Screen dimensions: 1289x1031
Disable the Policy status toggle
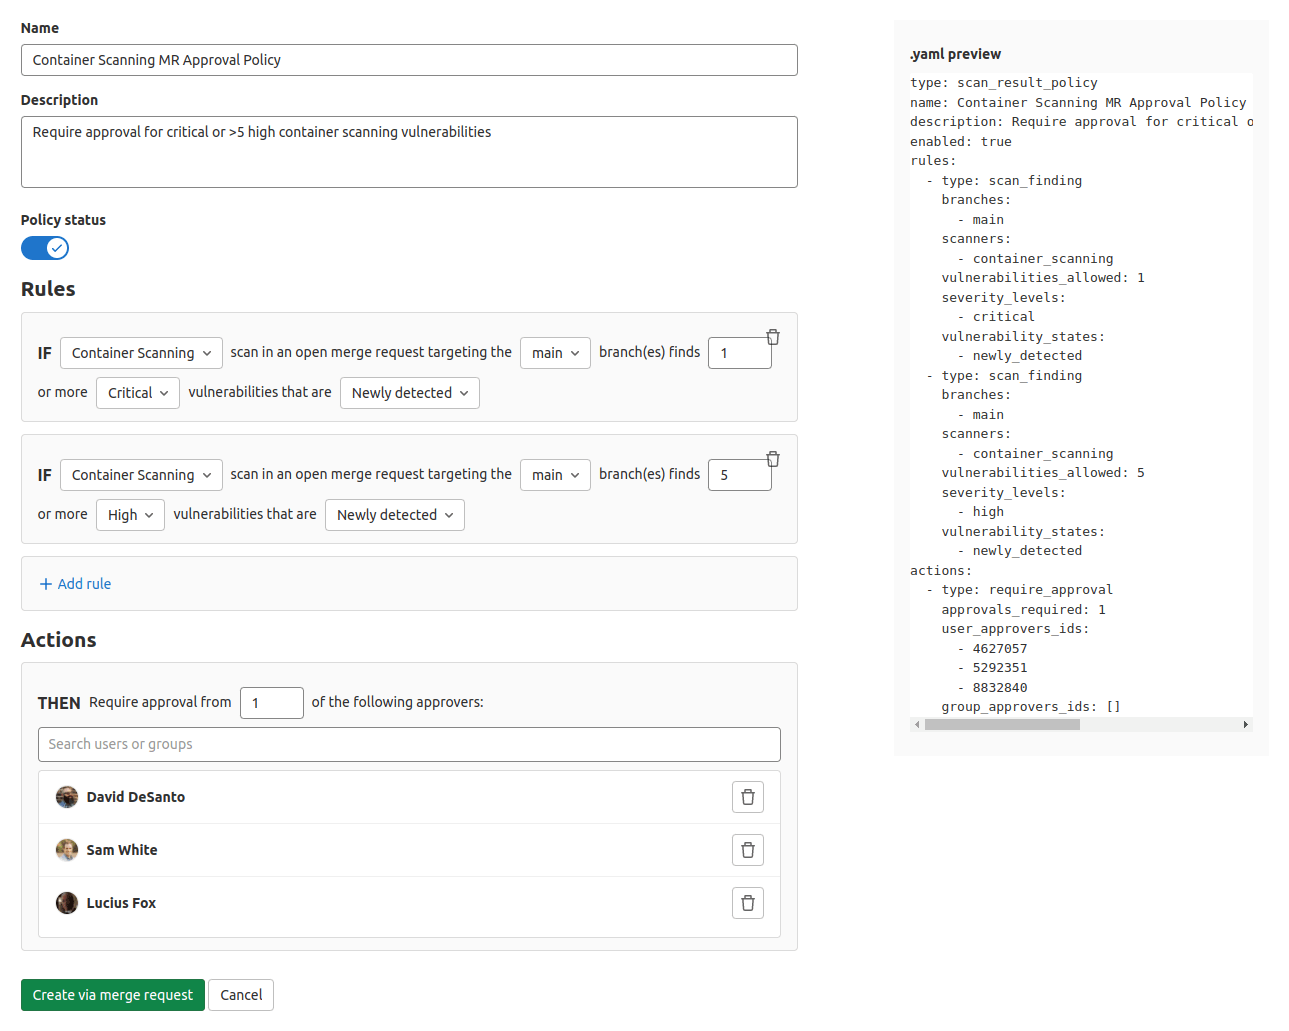tap(45, 248)
